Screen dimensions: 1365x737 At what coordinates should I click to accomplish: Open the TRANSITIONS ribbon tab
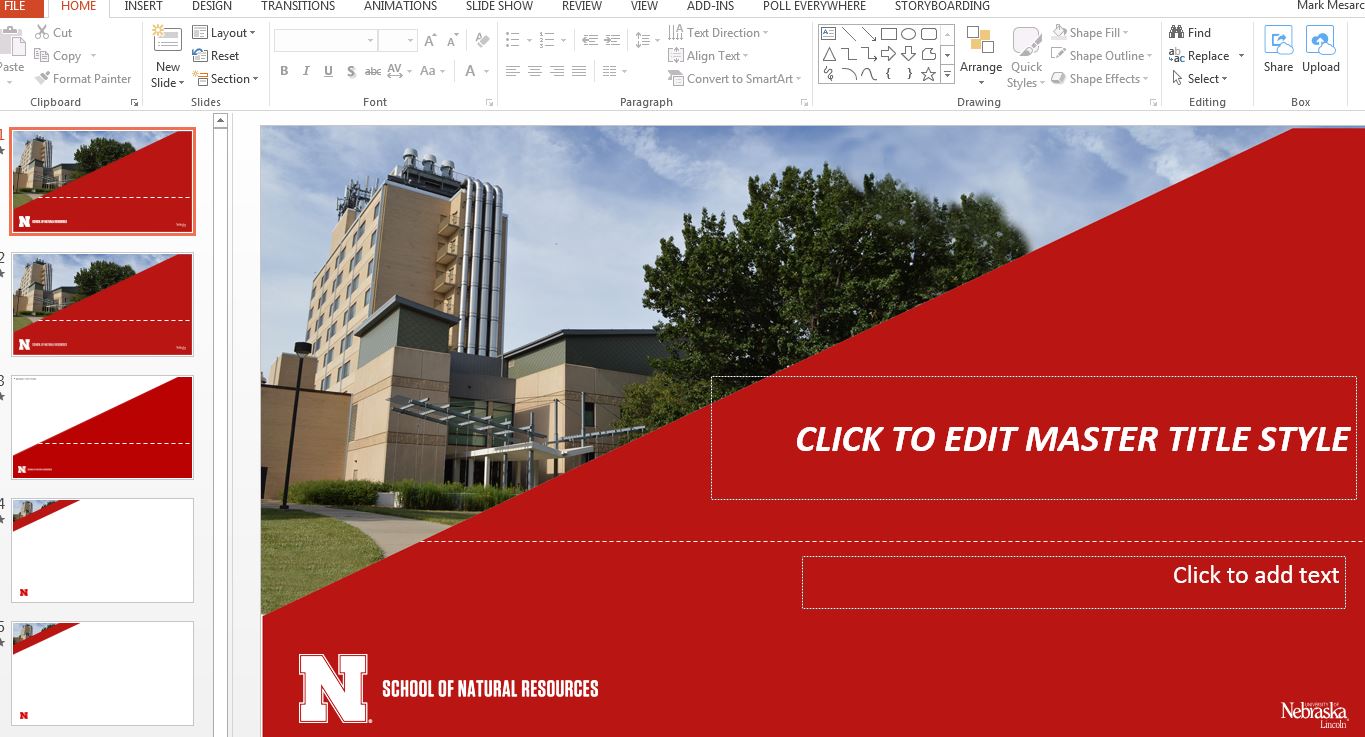[298, 6]
